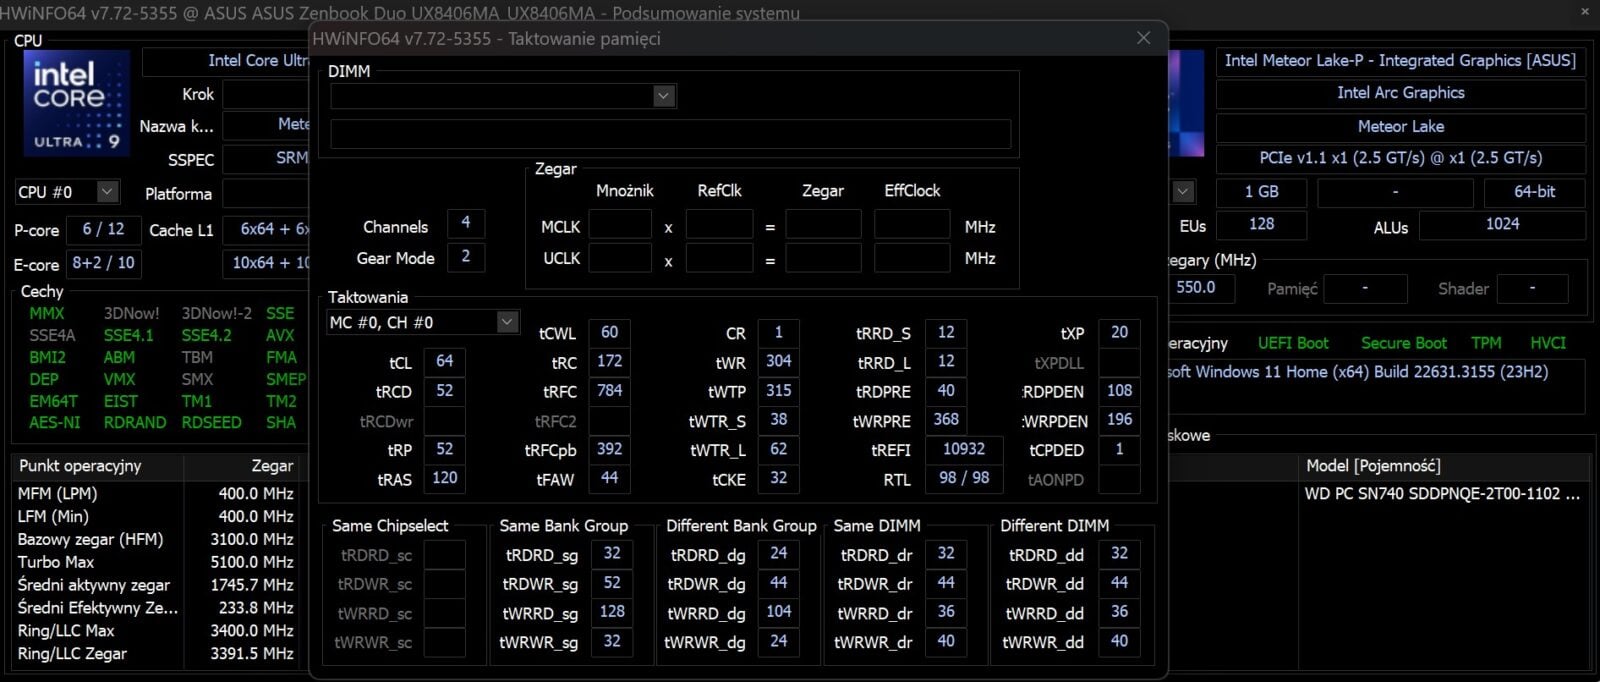Screen dimensions: 1600x682
Task: Click the tWRWR_dr value 40
Action: (x=946, y=641)
